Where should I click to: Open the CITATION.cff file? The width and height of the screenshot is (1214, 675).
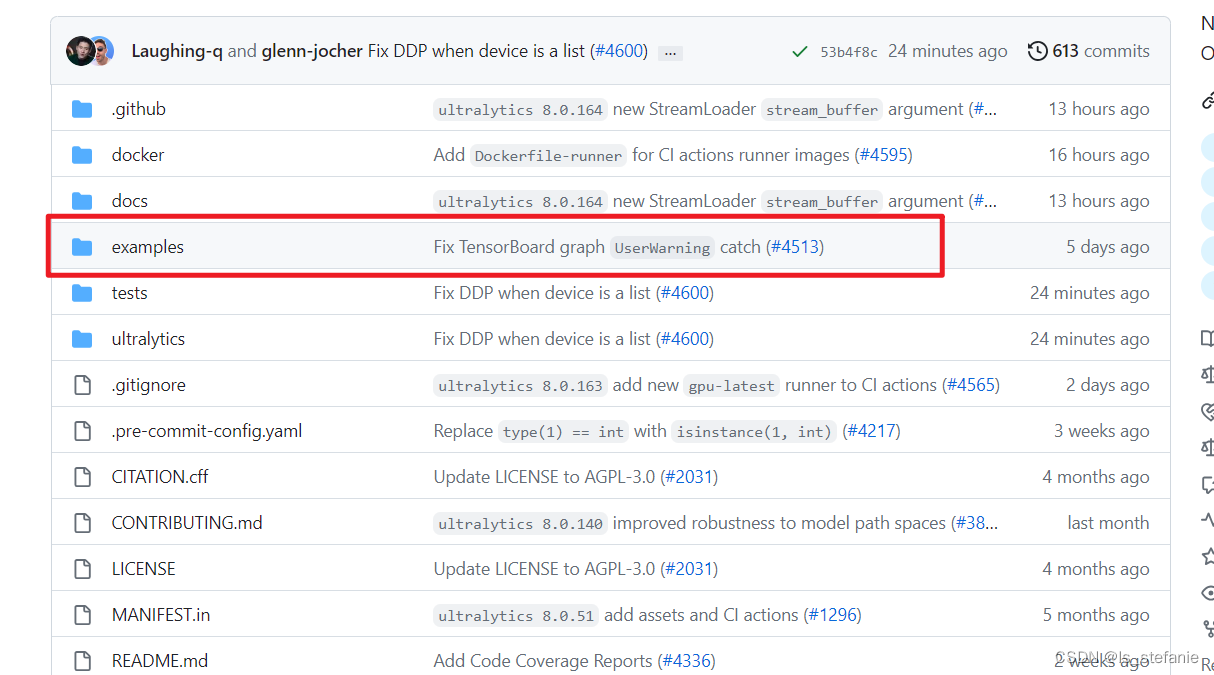[160, 477]
